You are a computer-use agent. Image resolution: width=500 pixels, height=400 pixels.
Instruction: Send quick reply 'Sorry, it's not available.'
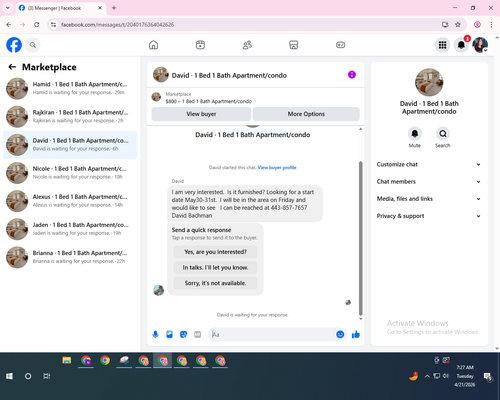click(215, 283)
